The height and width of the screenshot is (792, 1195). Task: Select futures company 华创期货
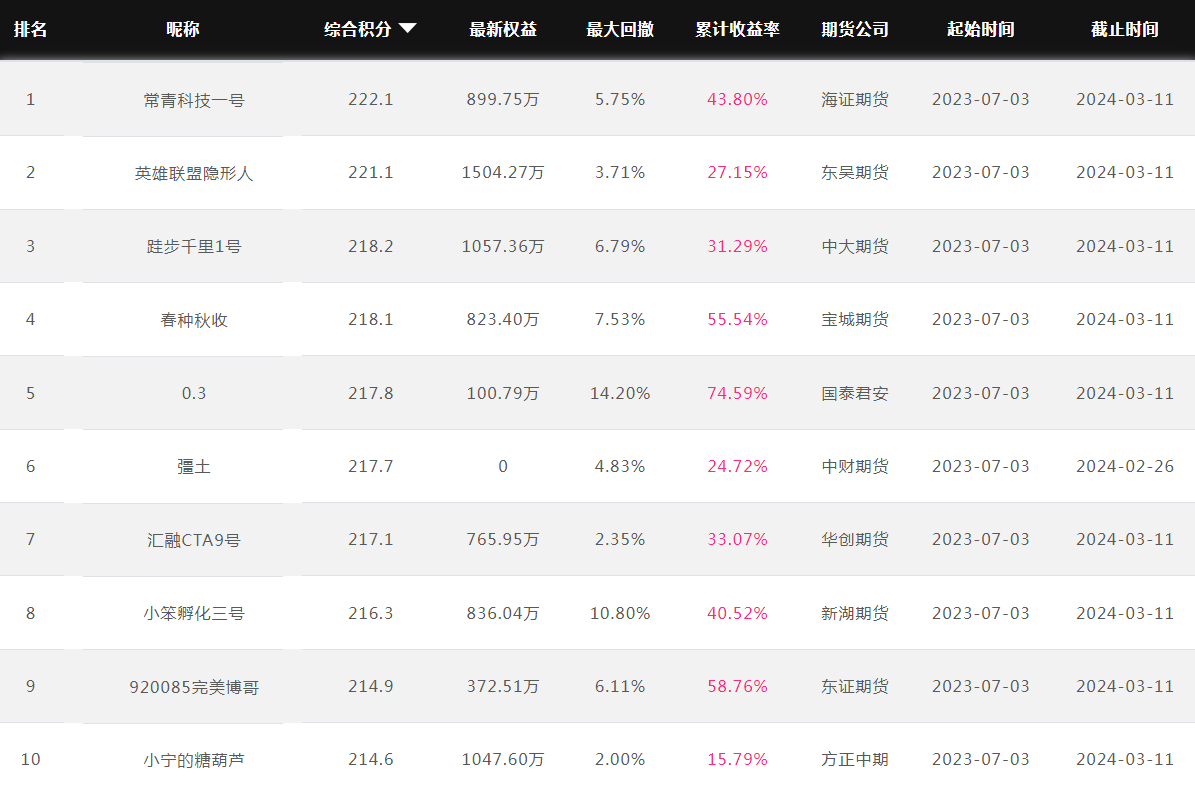tap(855, 540)
